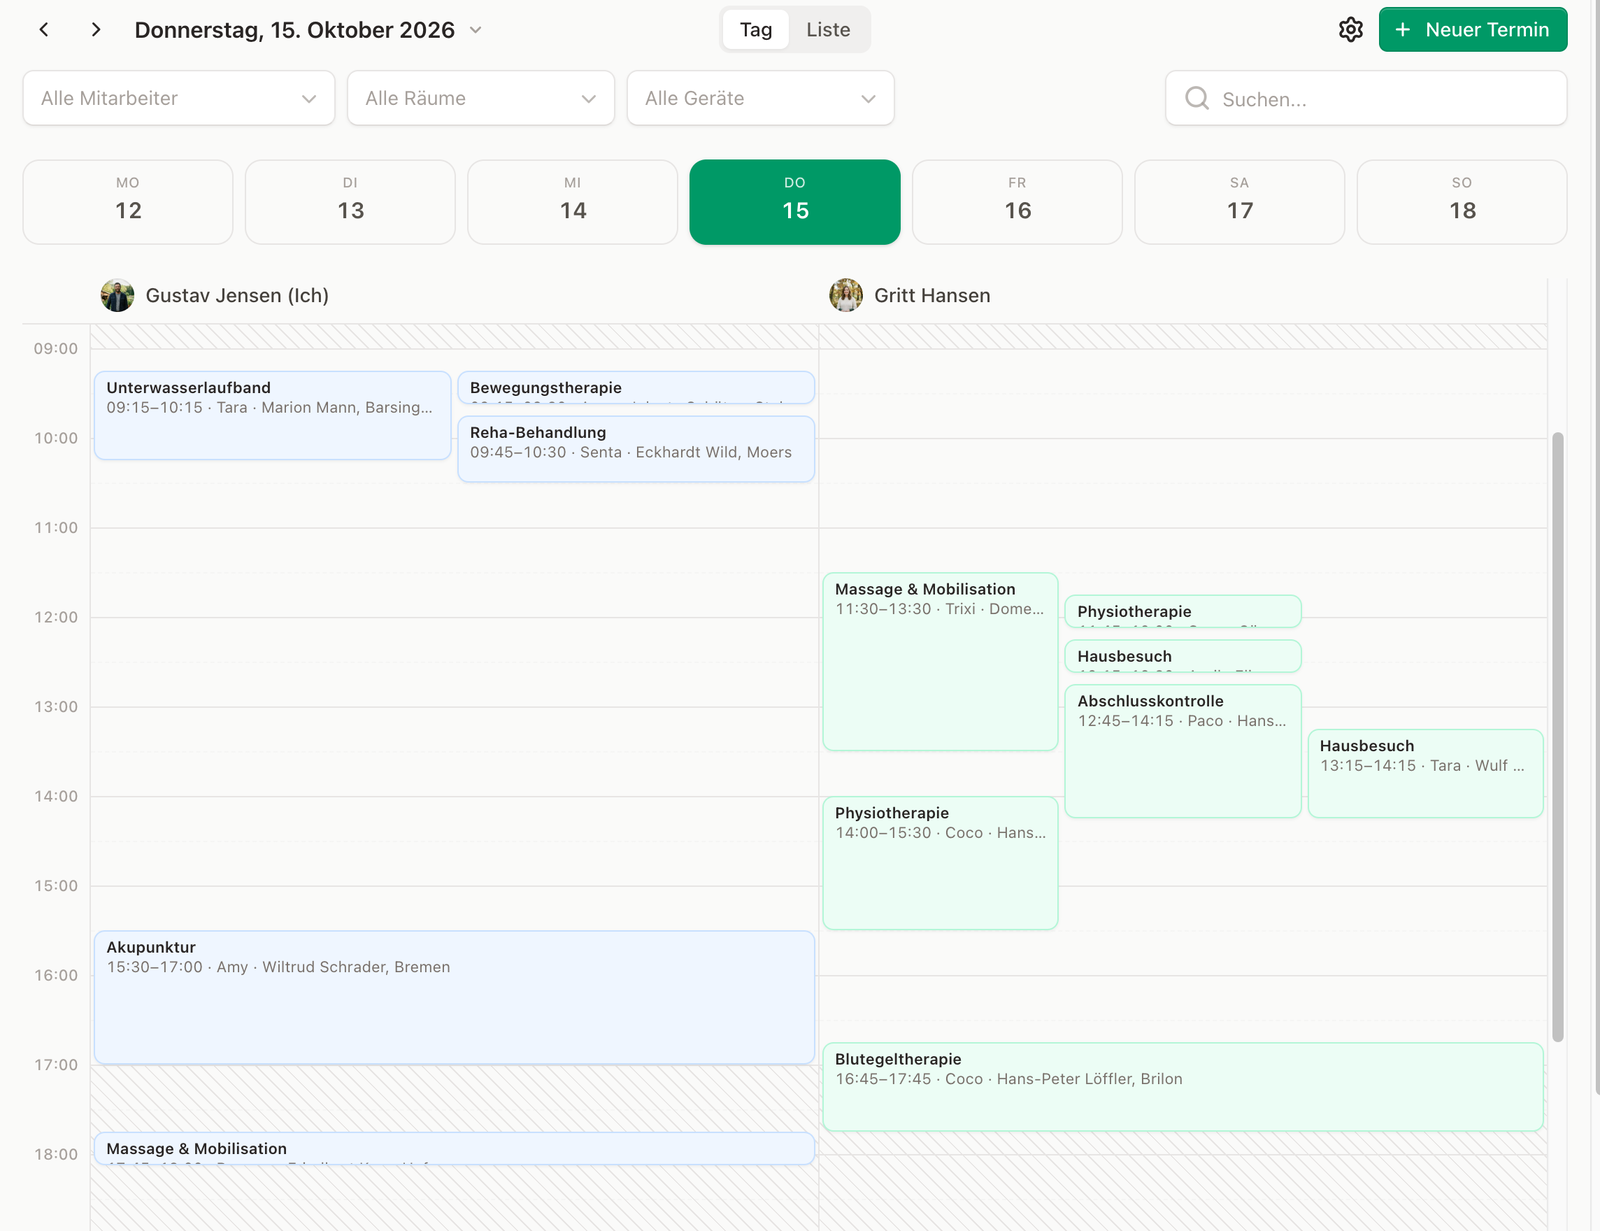Create a Neuer Termin
Screen dimensions: 1600x1231
click(1473, 30)
